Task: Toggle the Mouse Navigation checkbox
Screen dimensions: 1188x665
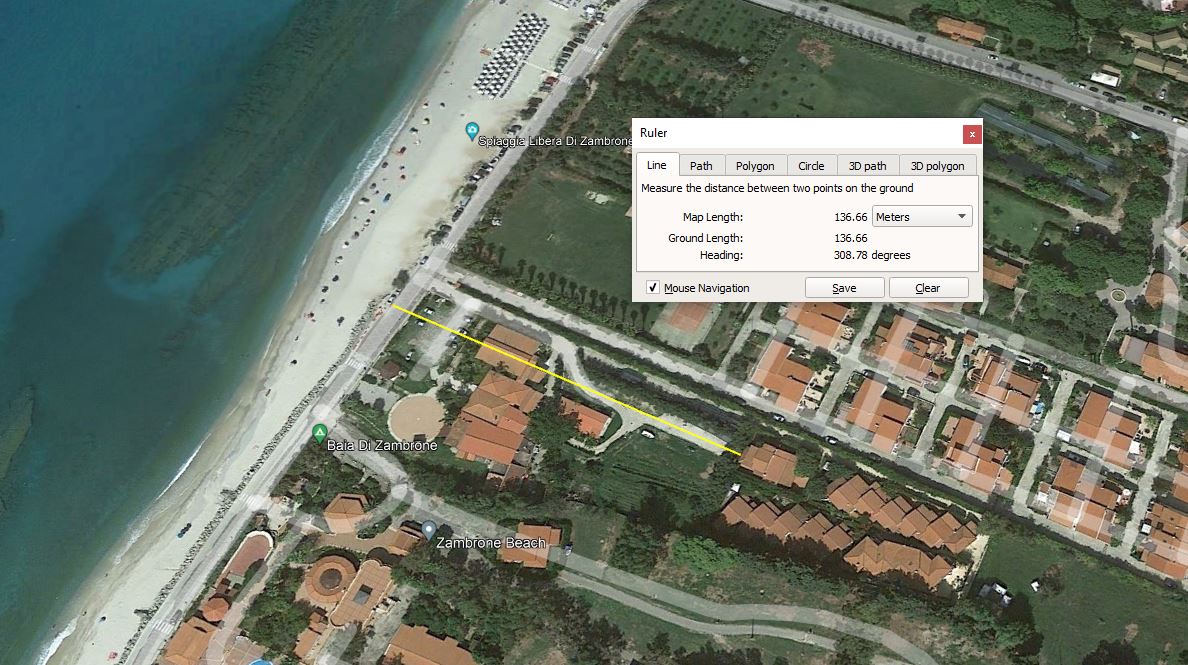Action: point(653,288)
